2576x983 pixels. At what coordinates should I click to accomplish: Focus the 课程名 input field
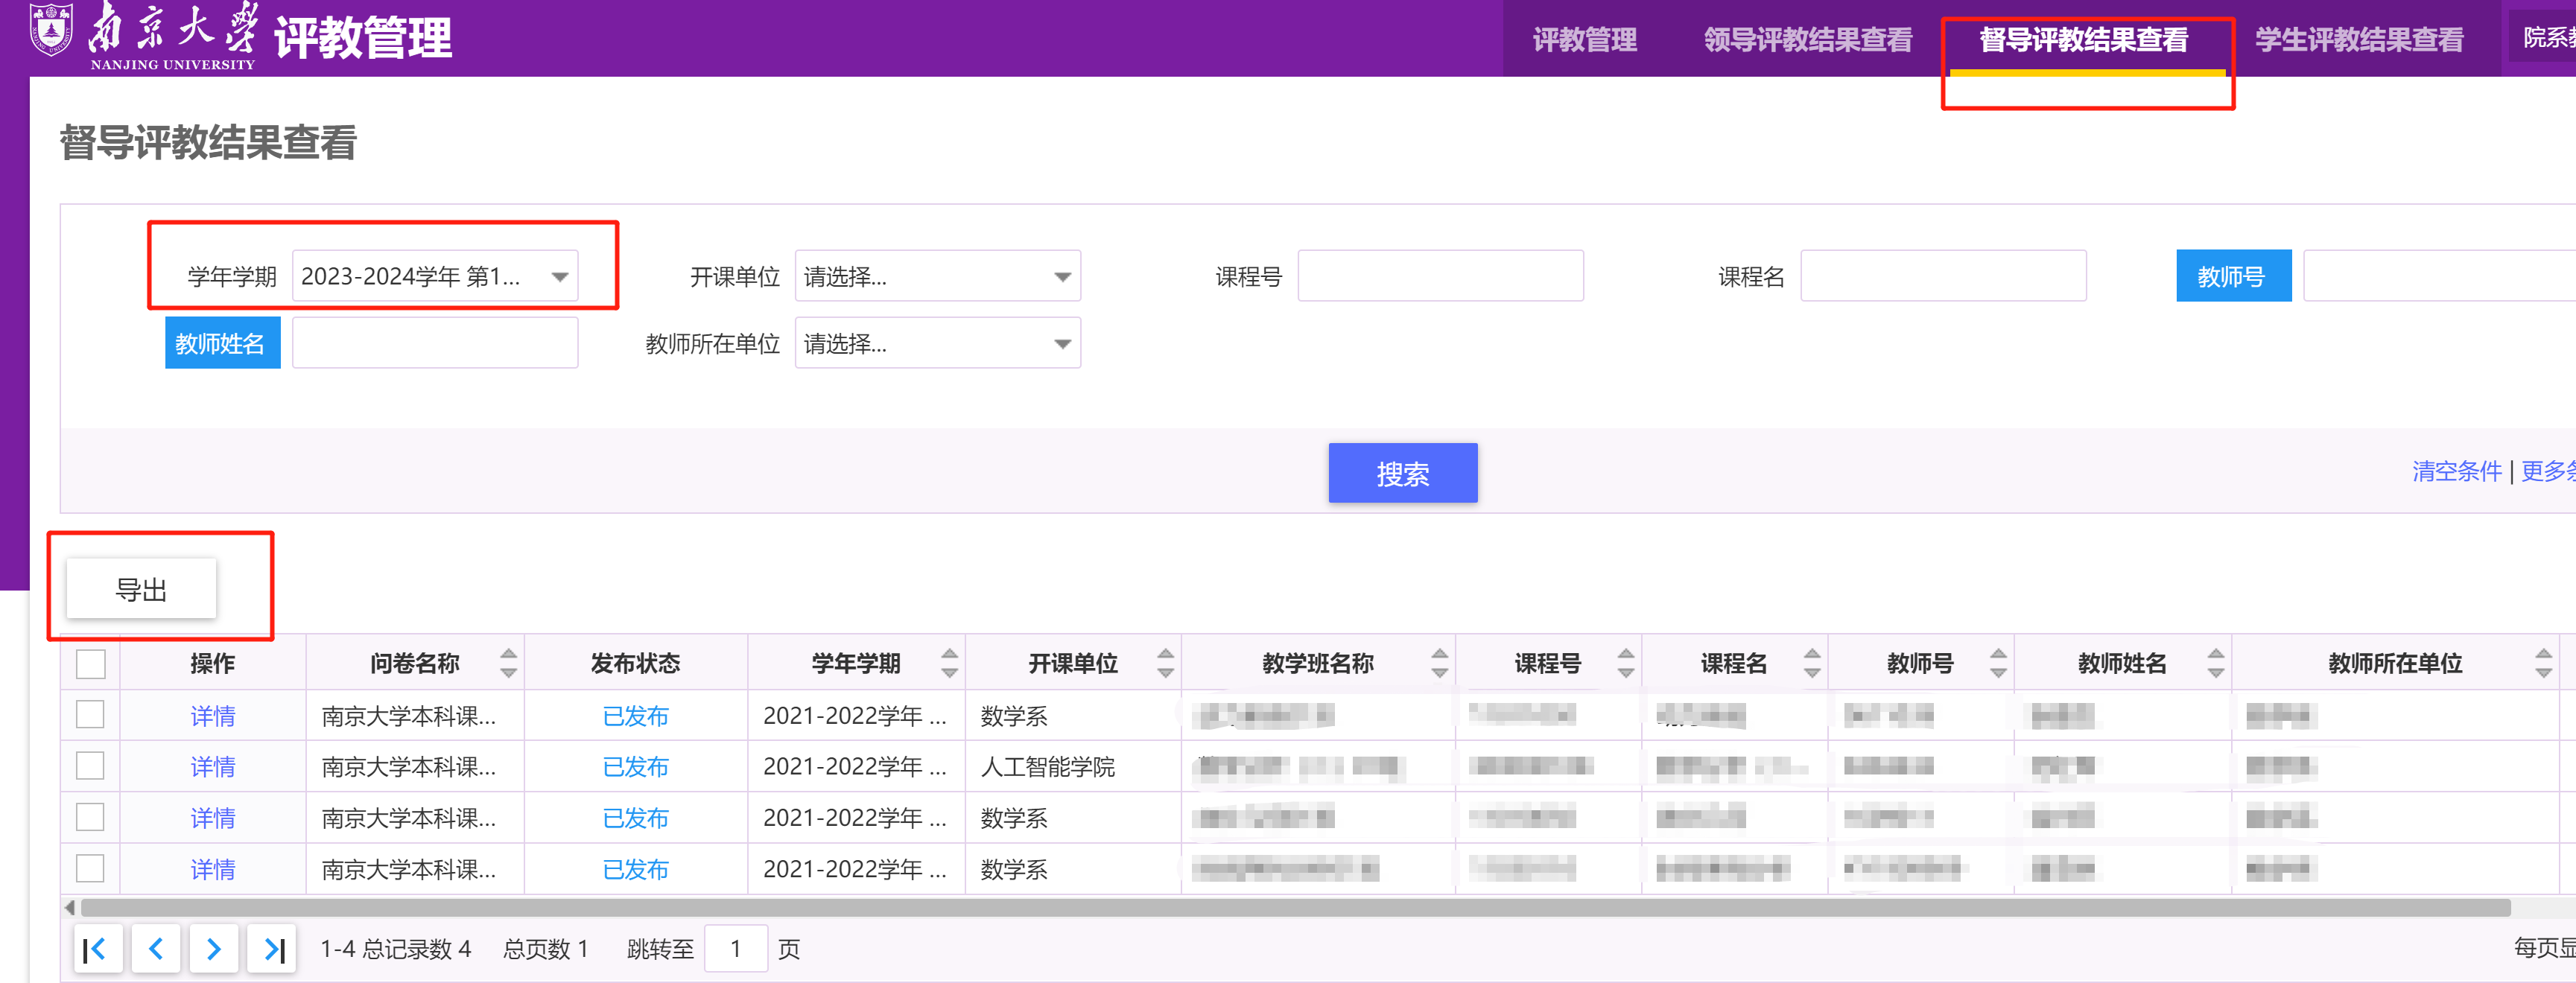pyautogui.click(x=1943, y=276)
